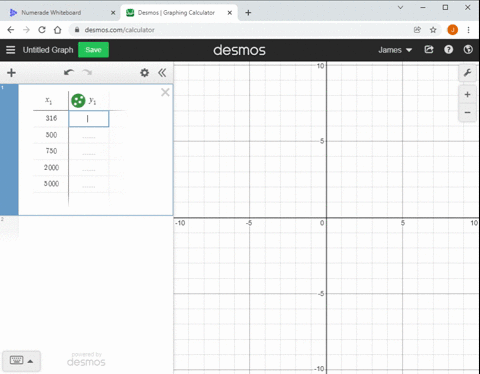Click the active y1 input cell beside 316

tap(89, 119)
